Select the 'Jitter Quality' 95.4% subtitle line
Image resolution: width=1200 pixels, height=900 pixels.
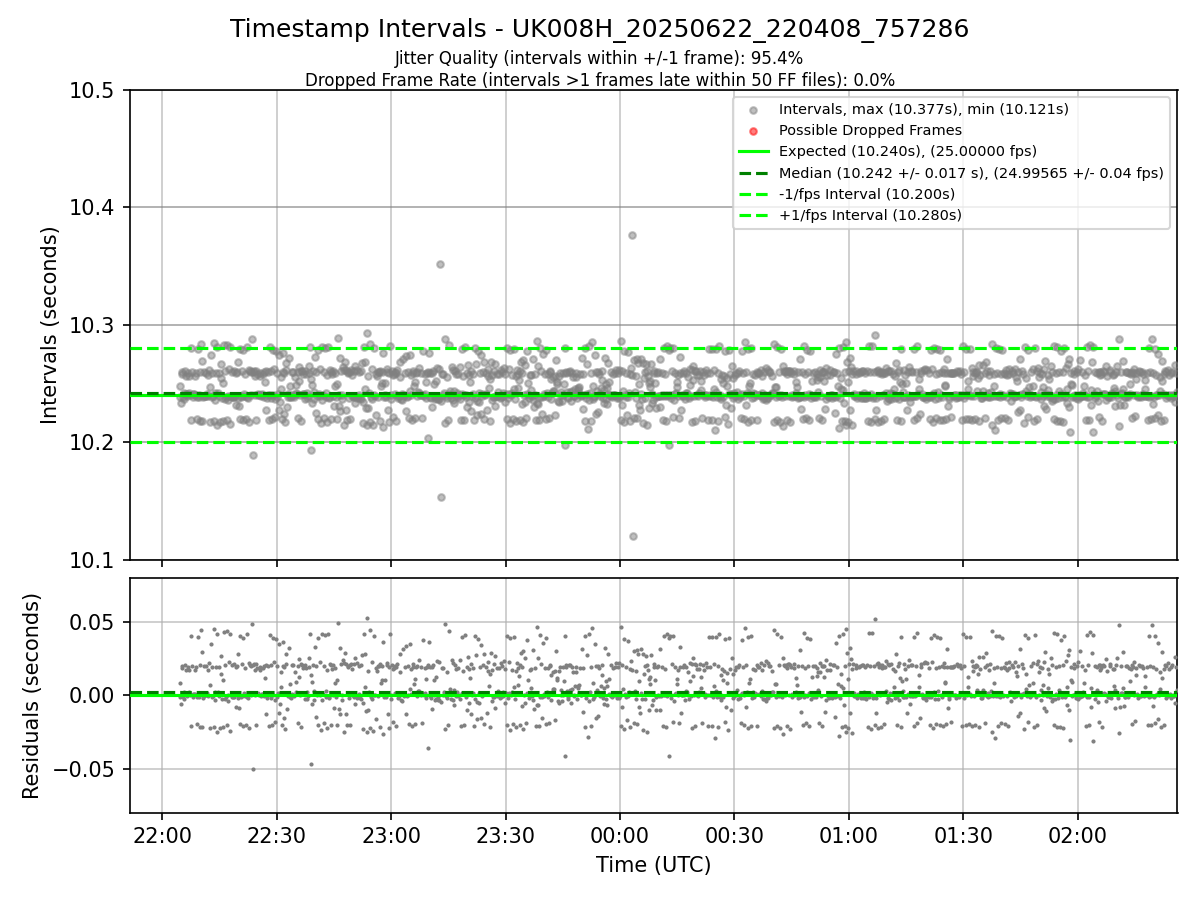click(x=599, y=58)
